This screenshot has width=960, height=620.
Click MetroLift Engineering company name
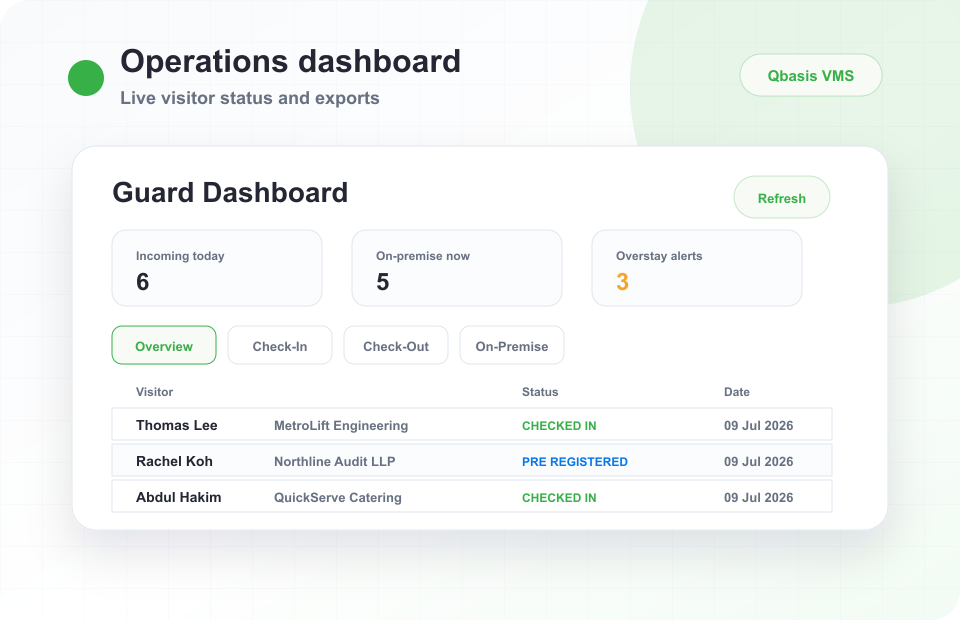(x=341, y=425)
